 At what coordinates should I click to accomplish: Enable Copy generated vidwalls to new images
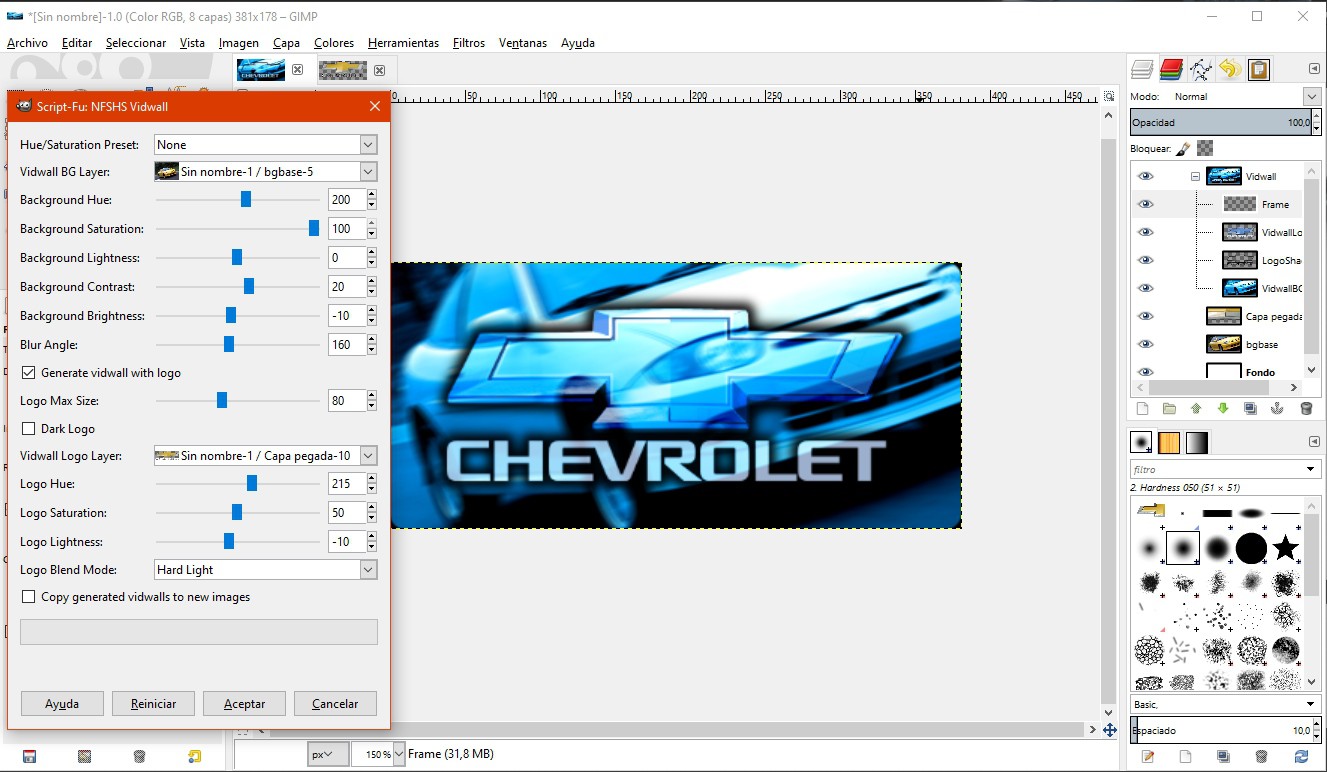[28, 597]
